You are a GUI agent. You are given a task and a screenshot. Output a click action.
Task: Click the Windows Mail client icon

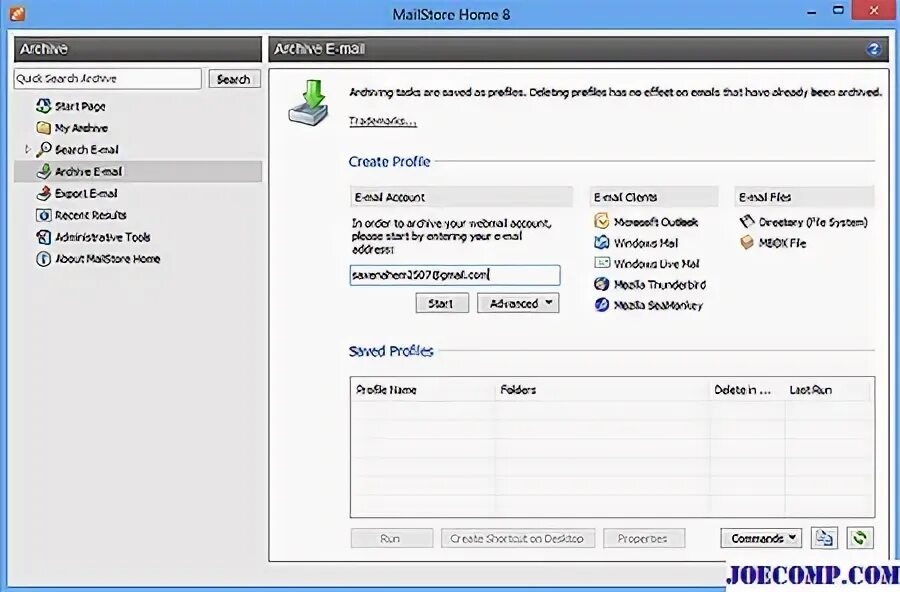click(x=602, y=243)
